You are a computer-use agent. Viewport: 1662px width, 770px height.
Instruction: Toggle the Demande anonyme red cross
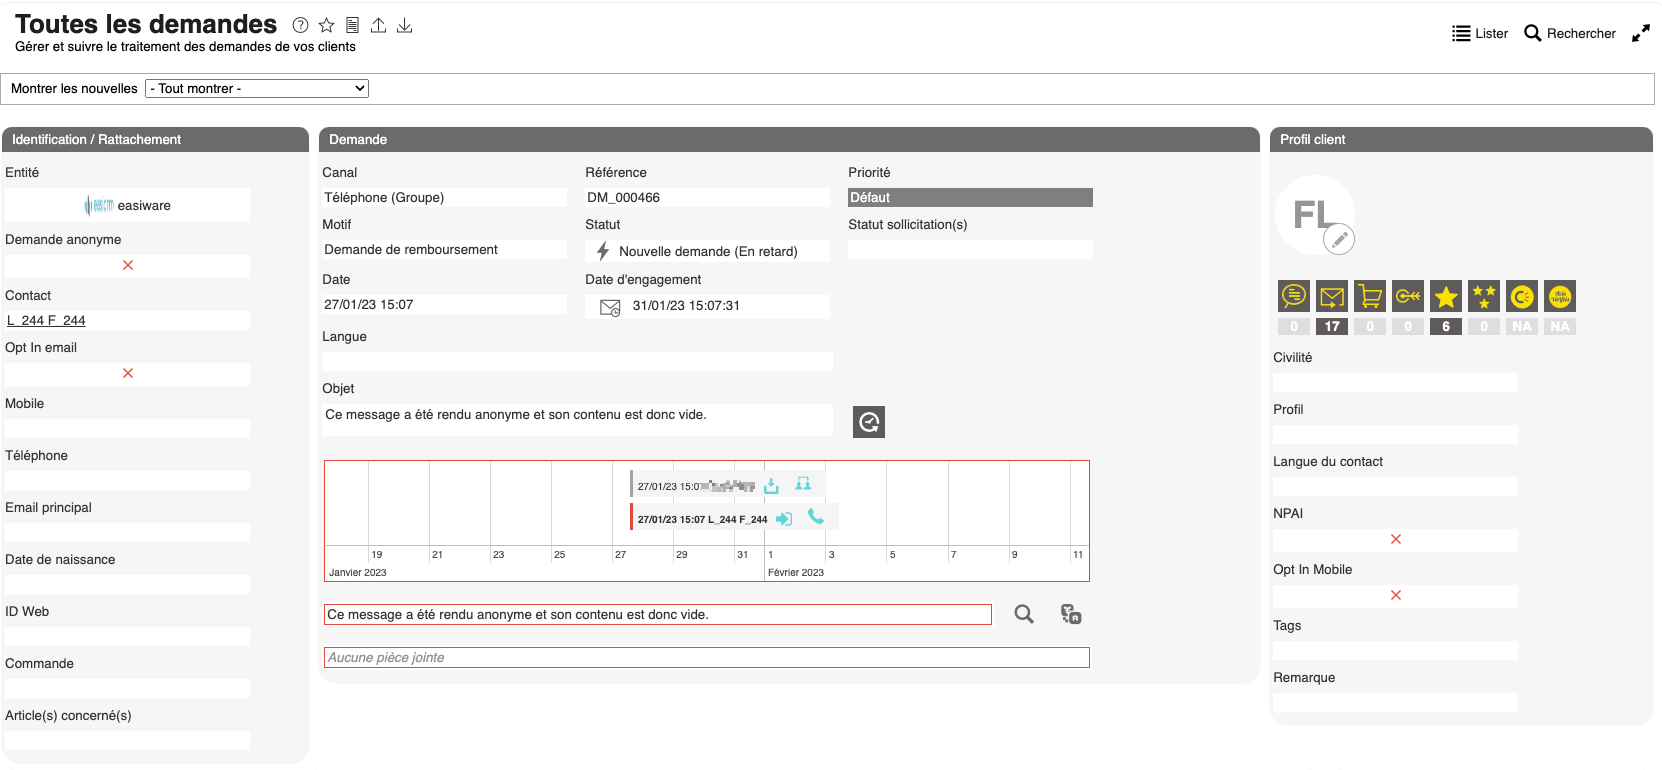point(128,266)
